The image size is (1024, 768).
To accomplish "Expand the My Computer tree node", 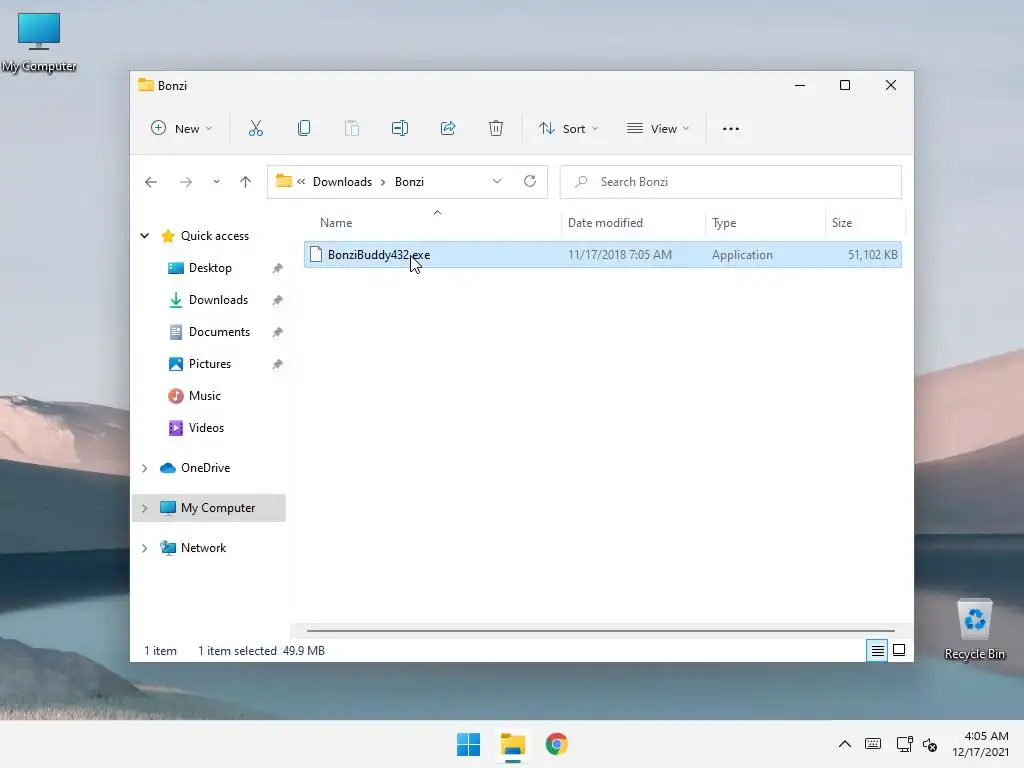I will (144, 508).
